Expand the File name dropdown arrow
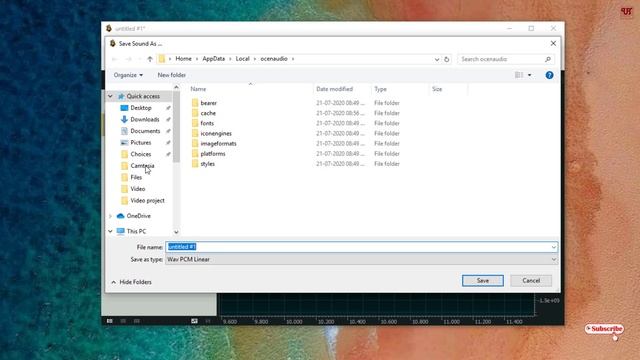This screenshot has height=360, width=640. point(553,247)
